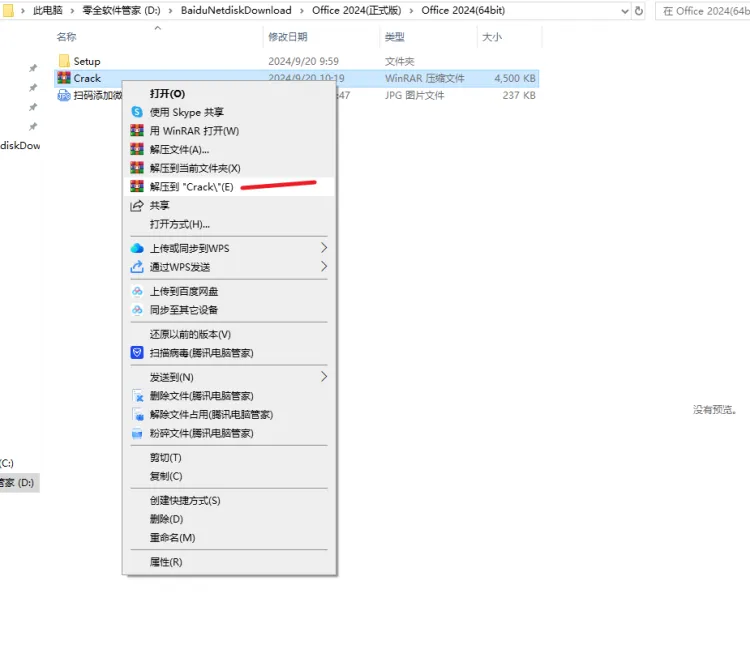The width and height of the screenshot is (750, 649).
Task: Select 解压到 "Crack\"(E) menu option
Action: point(191,187)
